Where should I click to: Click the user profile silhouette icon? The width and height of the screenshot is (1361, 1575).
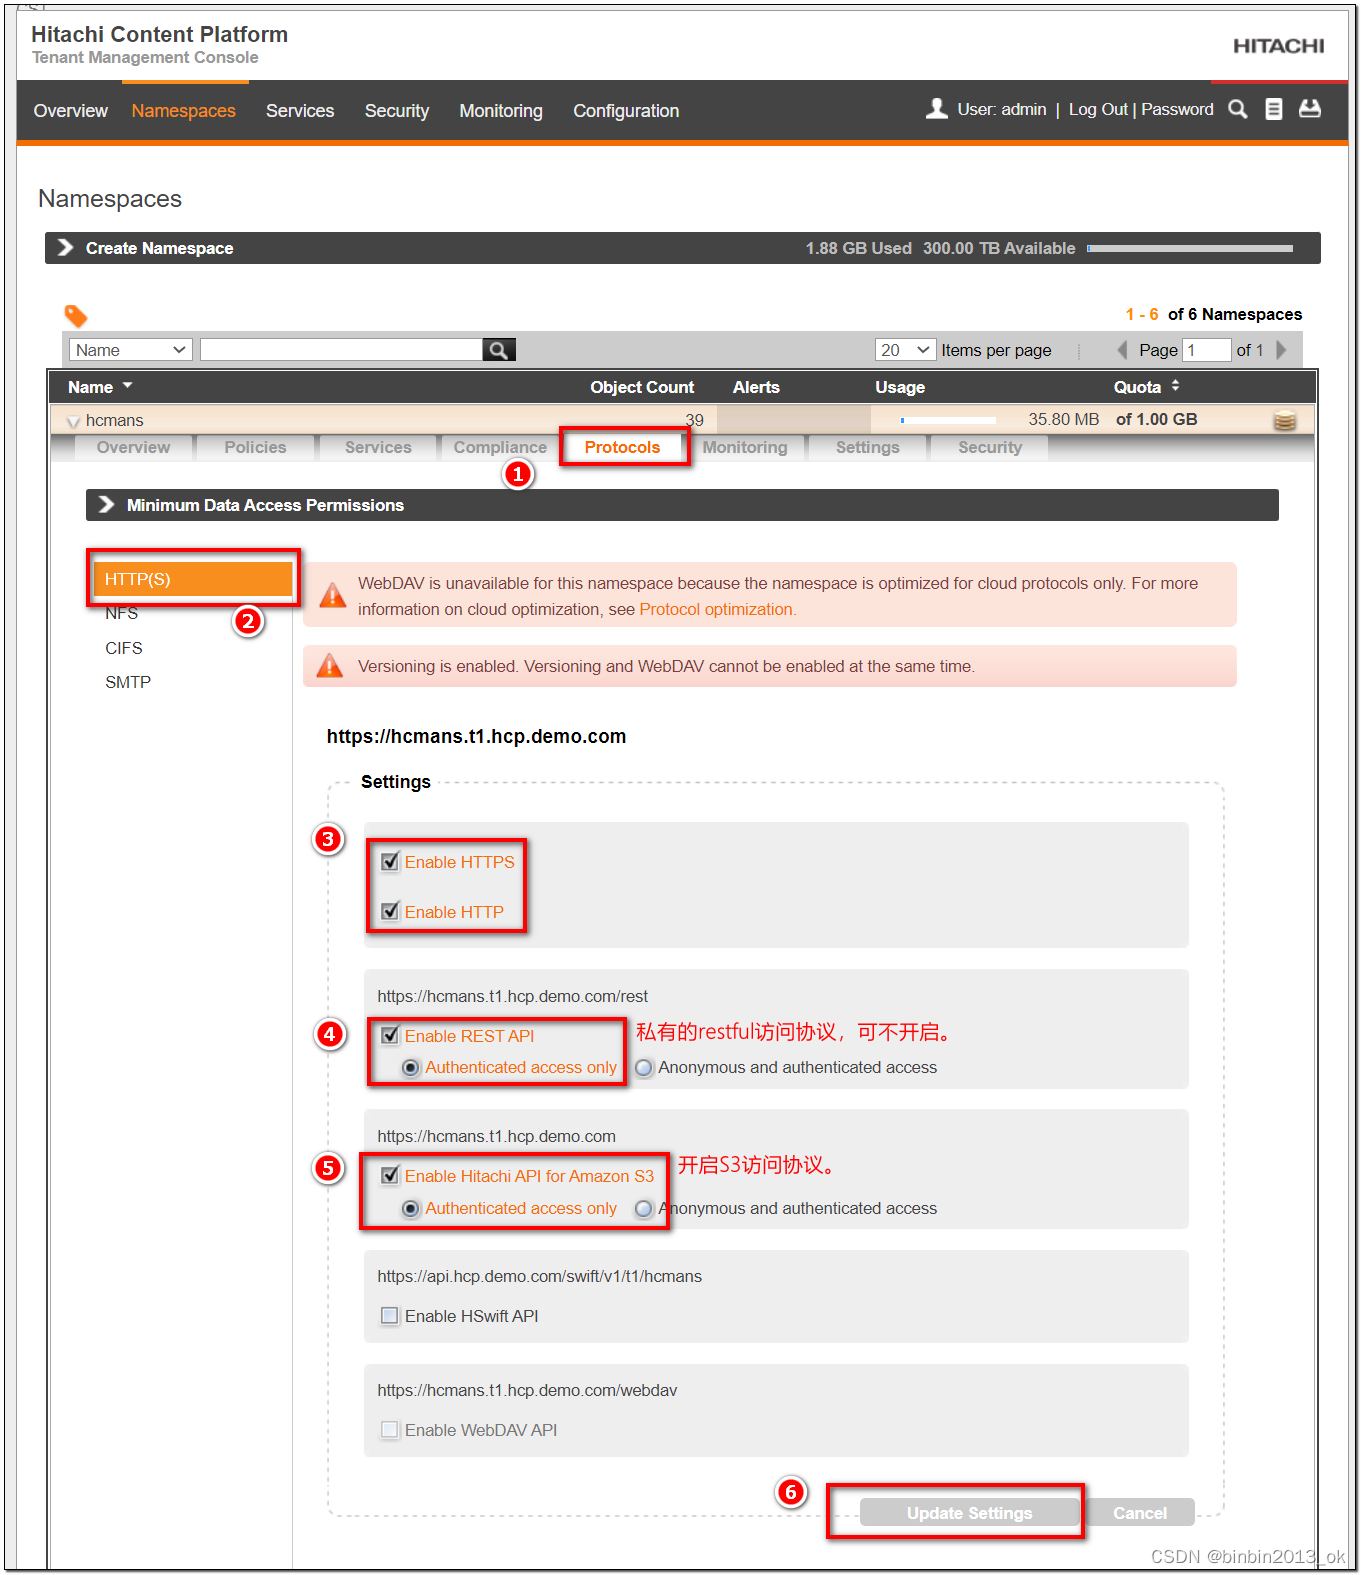936,108
